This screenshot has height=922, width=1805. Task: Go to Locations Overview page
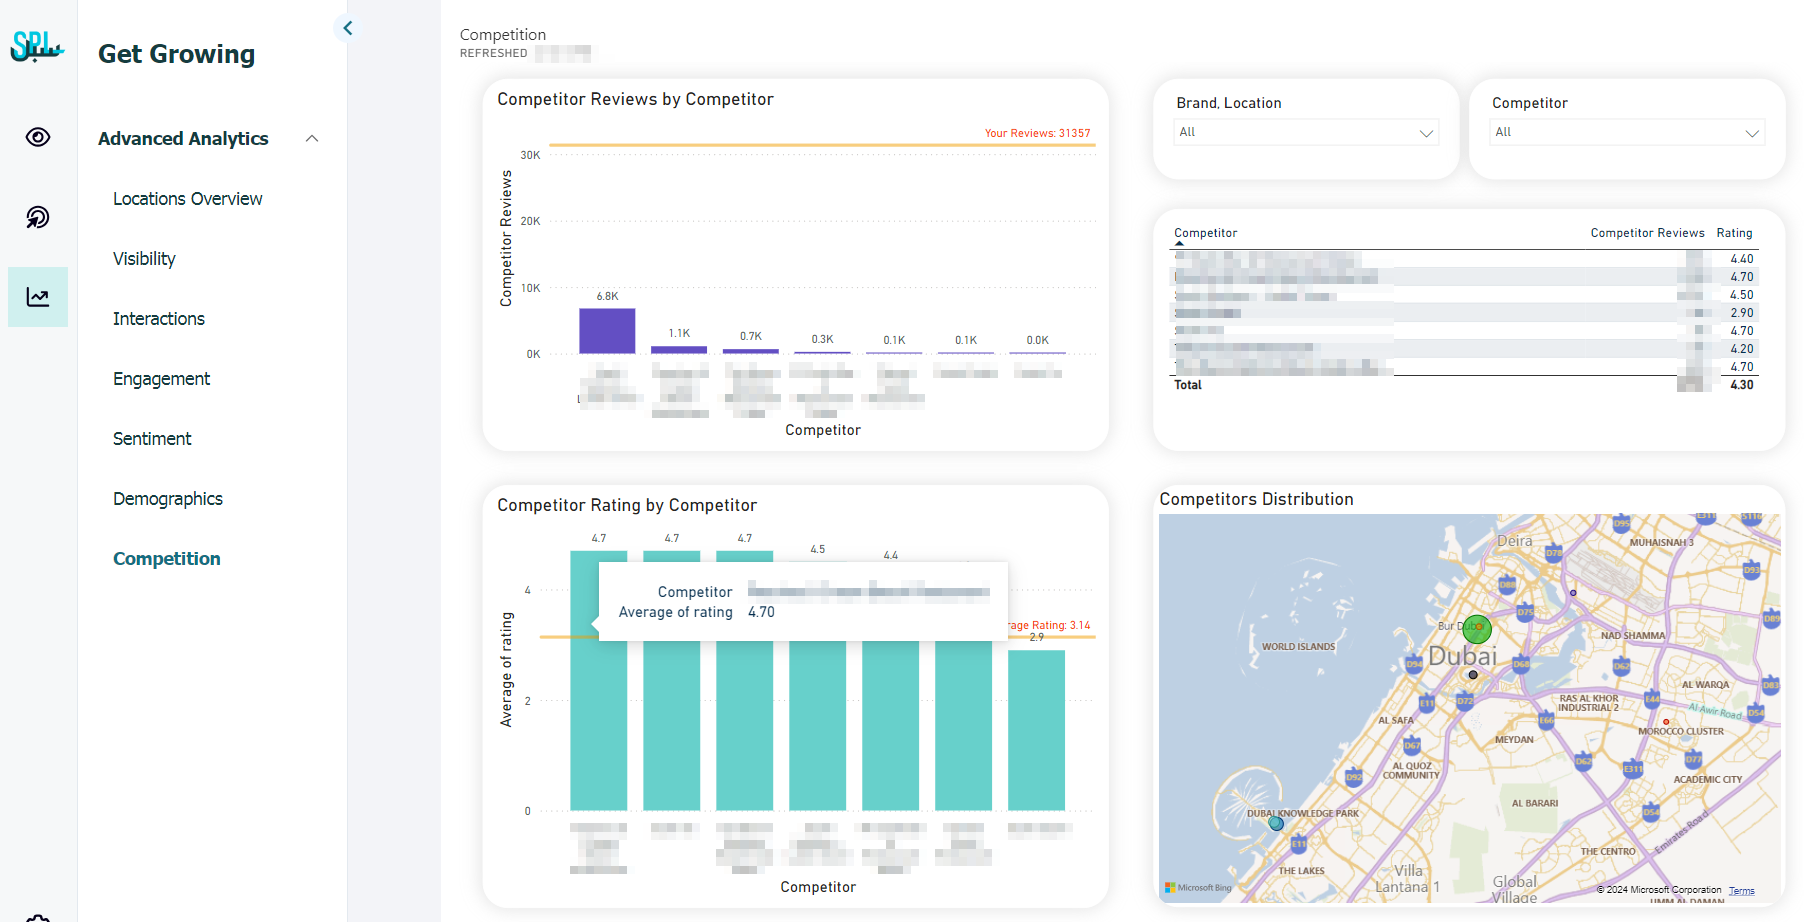point(187,199)
